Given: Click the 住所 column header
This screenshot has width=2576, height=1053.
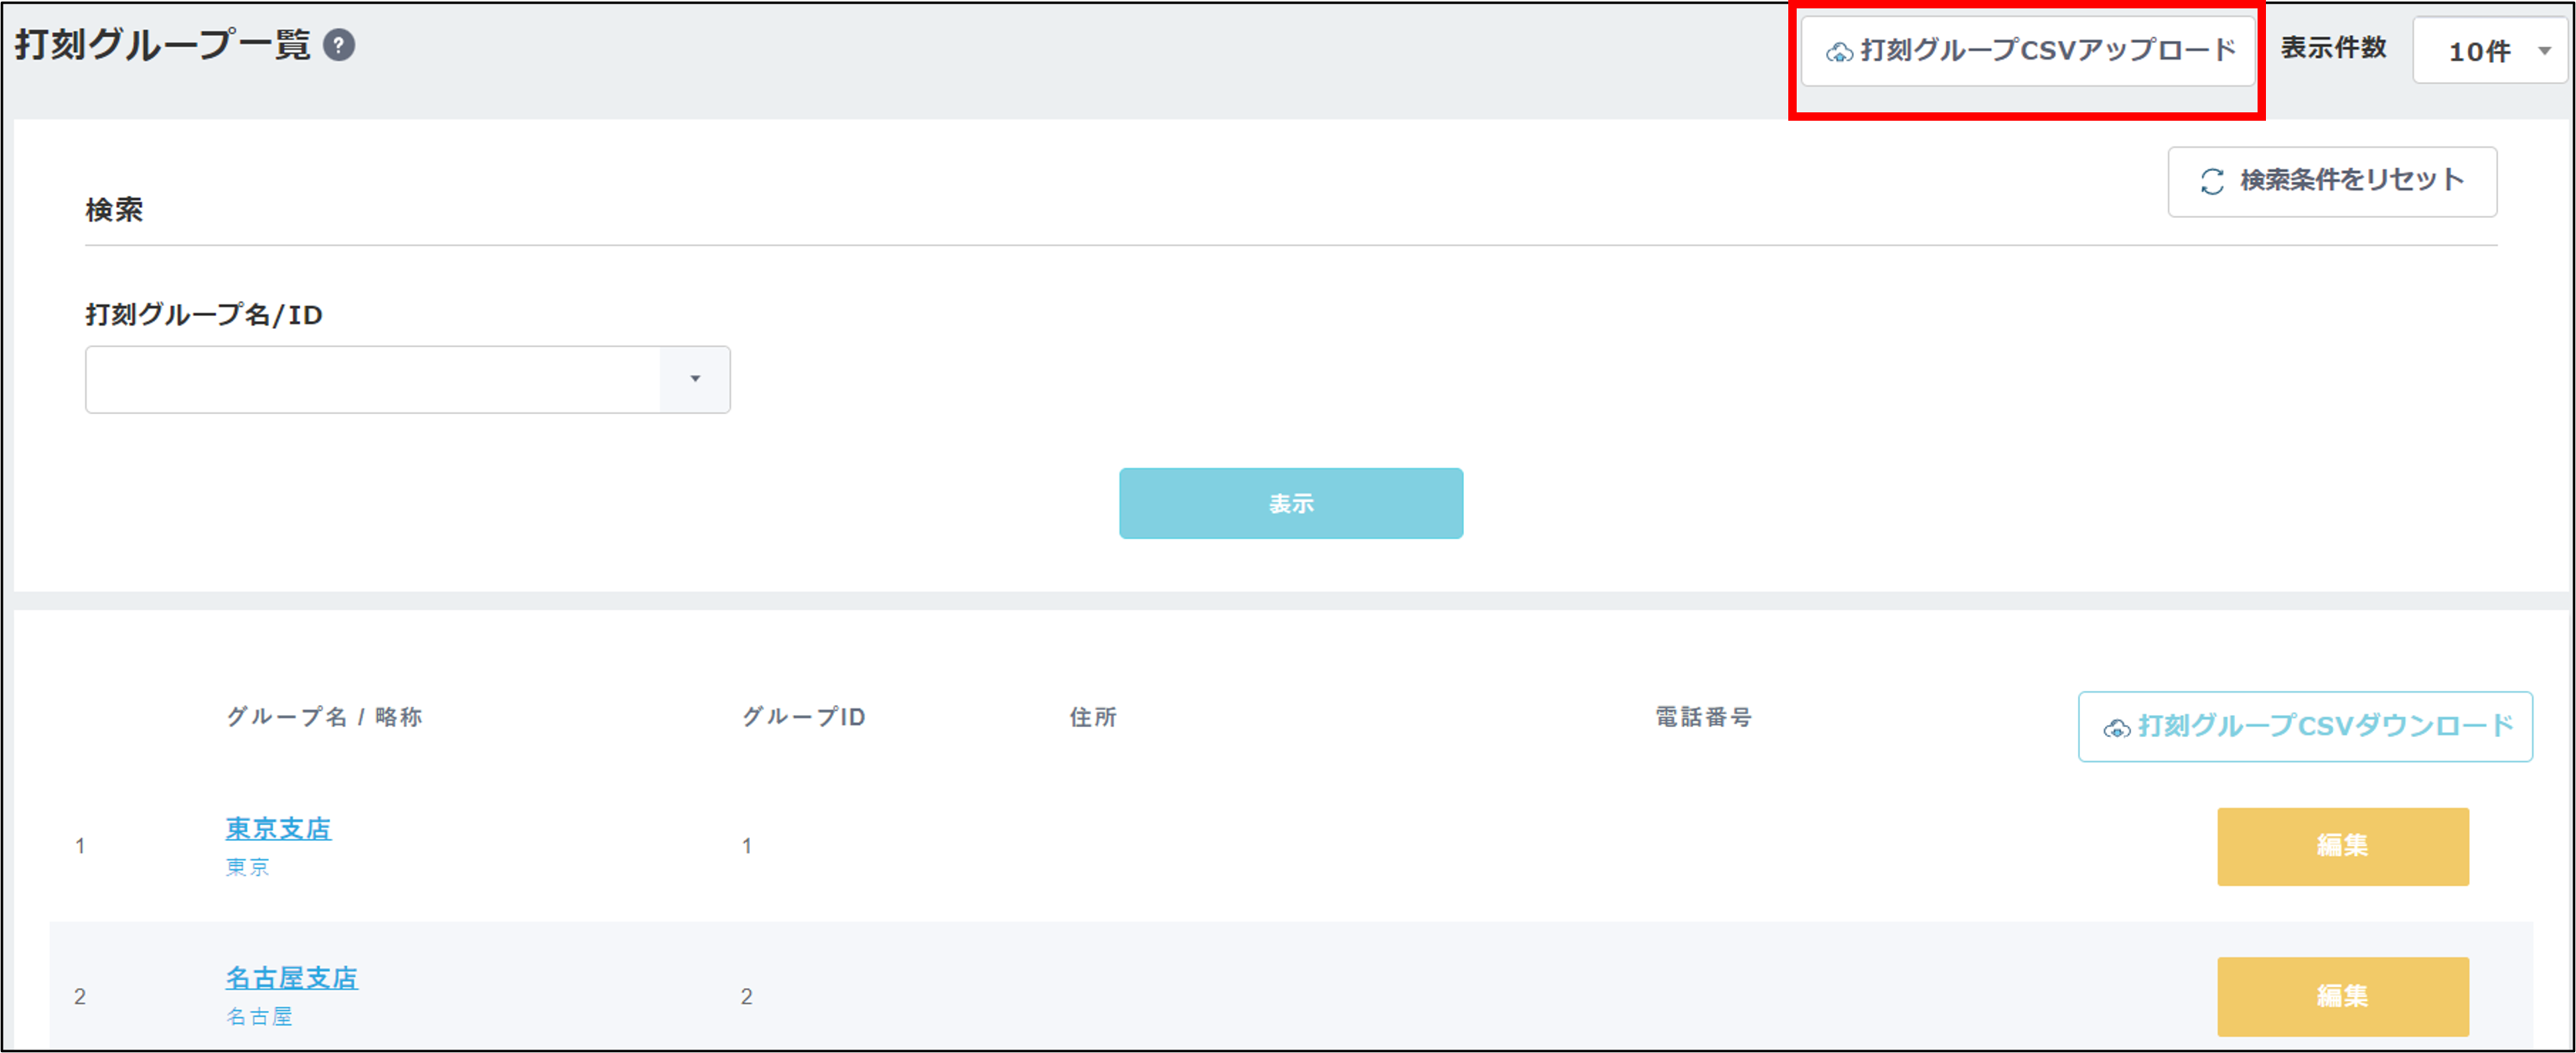Looking at the screenshot, I should [x=1092, y=717].
